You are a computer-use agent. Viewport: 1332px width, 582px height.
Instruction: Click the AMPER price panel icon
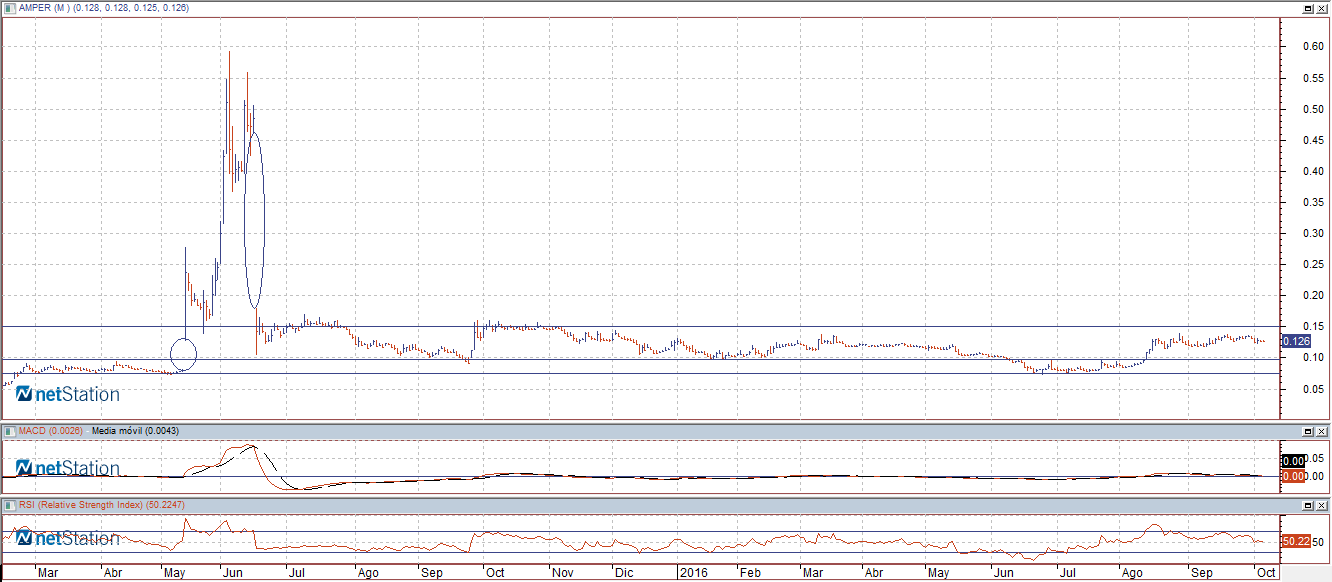tap(10, 8)
